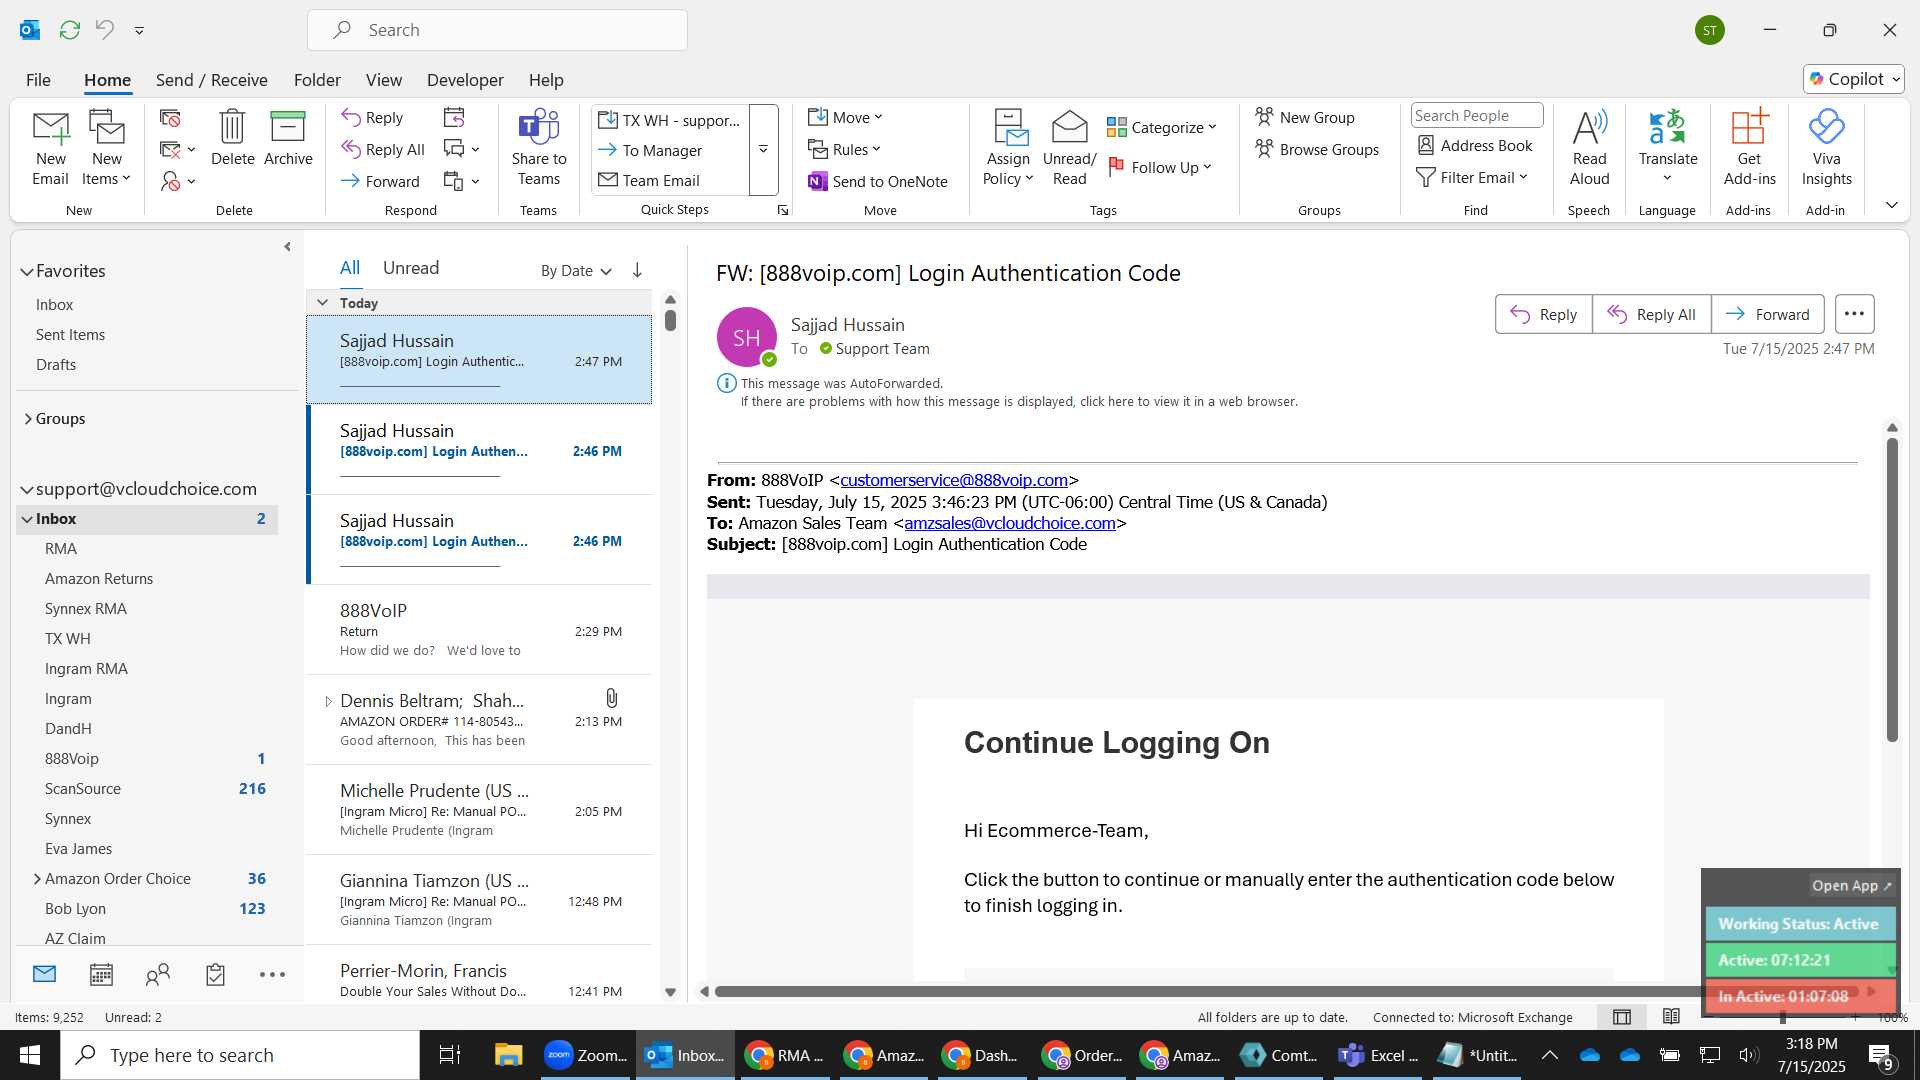Image resolution: width=1920 pixels, height=1080 pixels.
Task: Reverse sort order arrow in message list
Action: coord(637,270)
